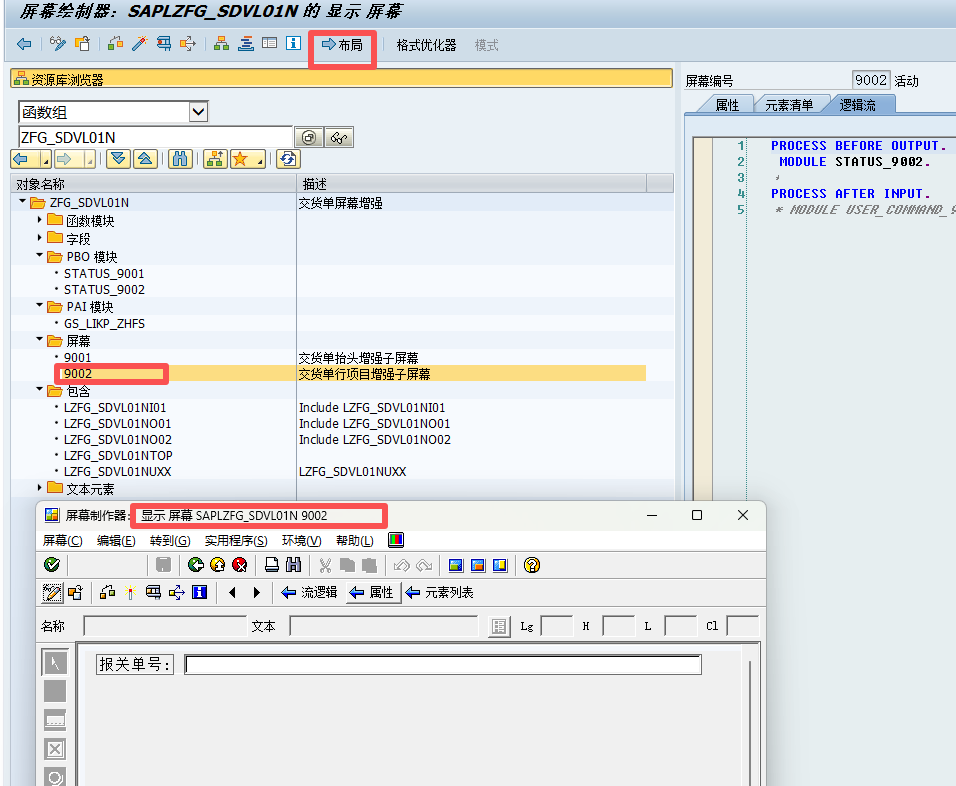956x786 pixels.
Task: Click the green back arrow icon in Screen Maker
Action: tap(196, 565)
